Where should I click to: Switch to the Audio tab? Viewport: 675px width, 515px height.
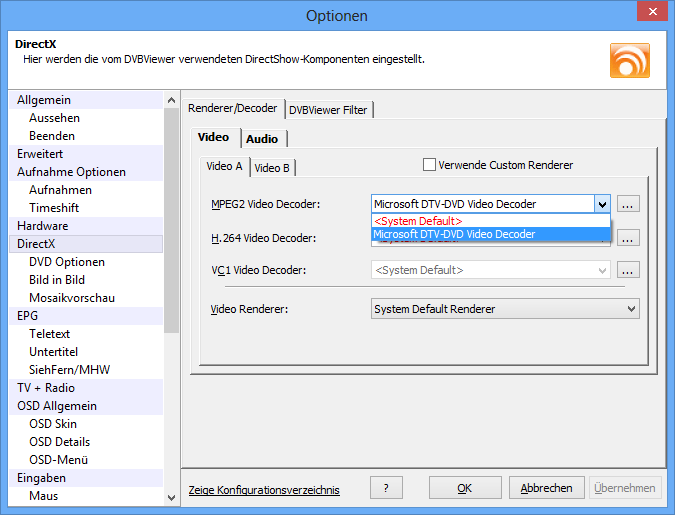[262, 139]
